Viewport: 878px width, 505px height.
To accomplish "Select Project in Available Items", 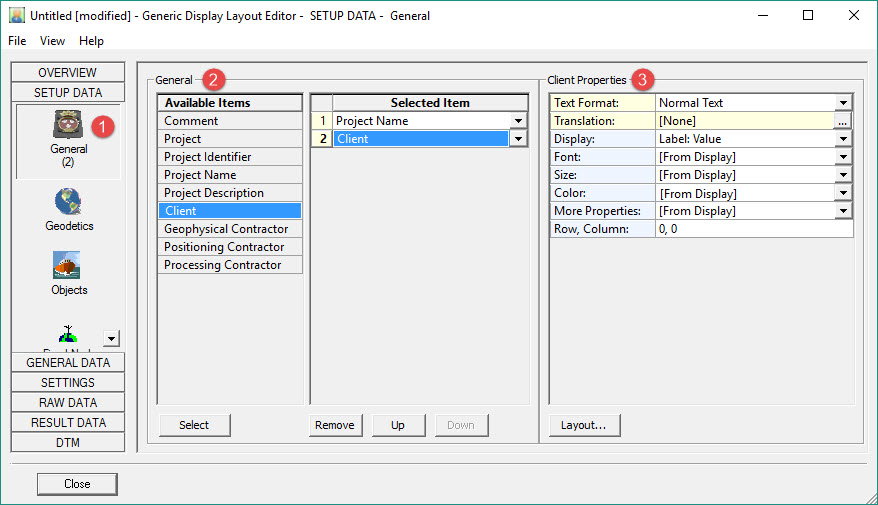I will (230, 139).
